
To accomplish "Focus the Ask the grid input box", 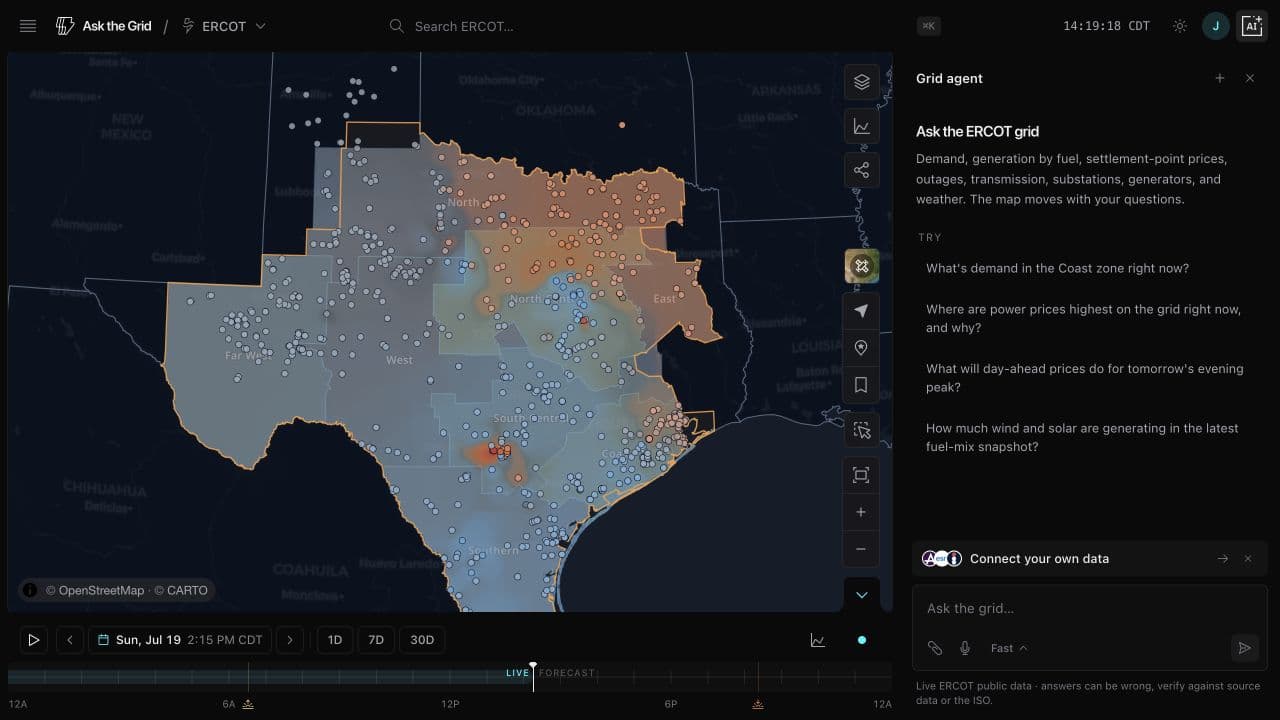I will tap(1089, 608).
